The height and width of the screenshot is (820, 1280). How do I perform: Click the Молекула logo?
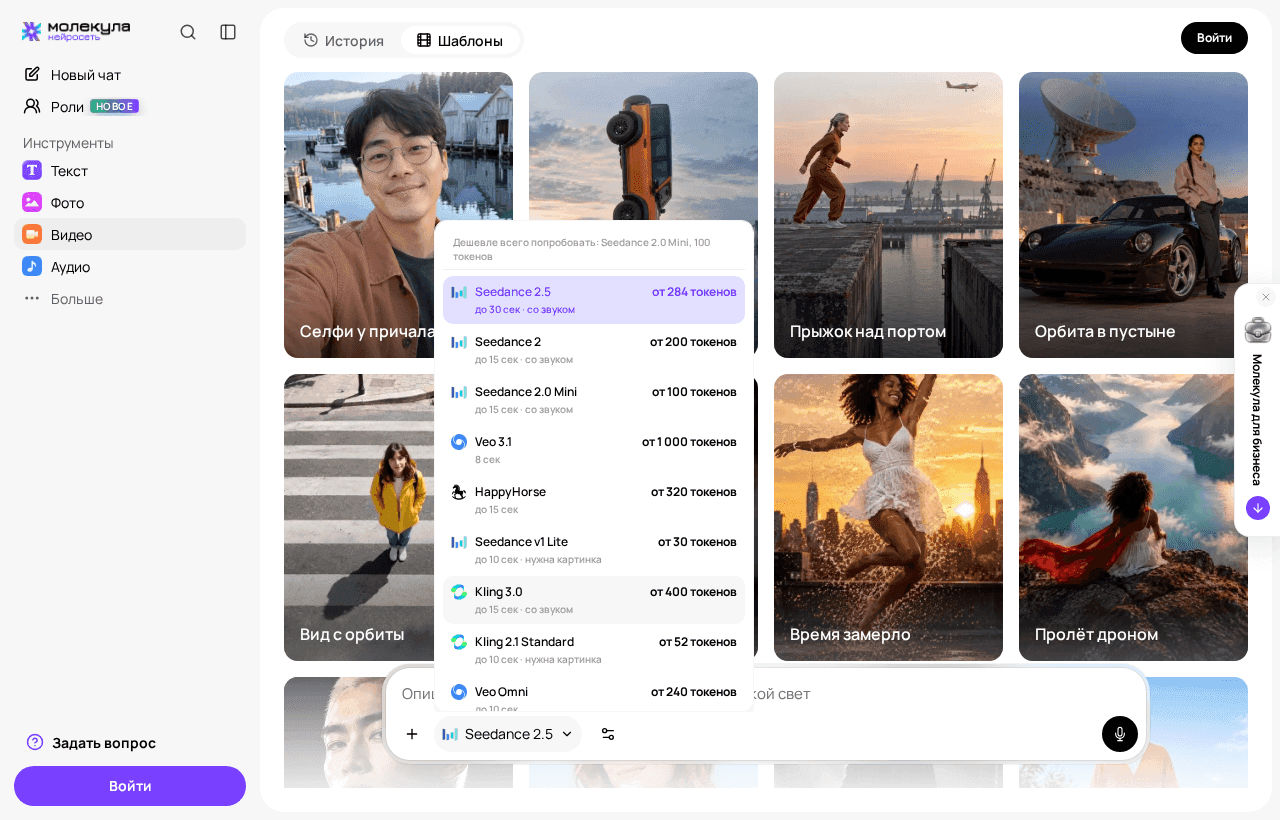coord(76,31)
